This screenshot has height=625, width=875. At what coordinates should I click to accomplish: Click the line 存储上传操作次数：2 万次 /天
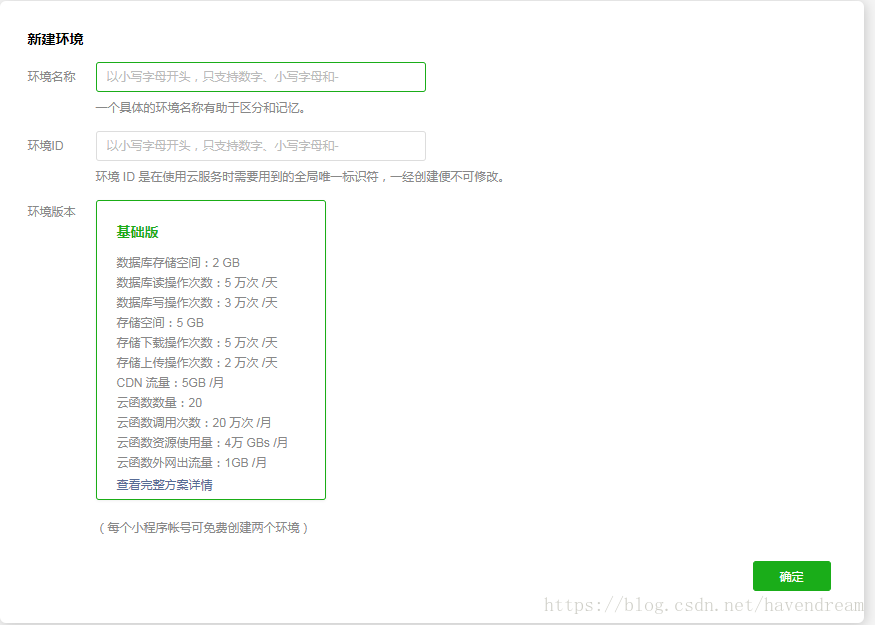pyautogui.click(x=197, y=363)
